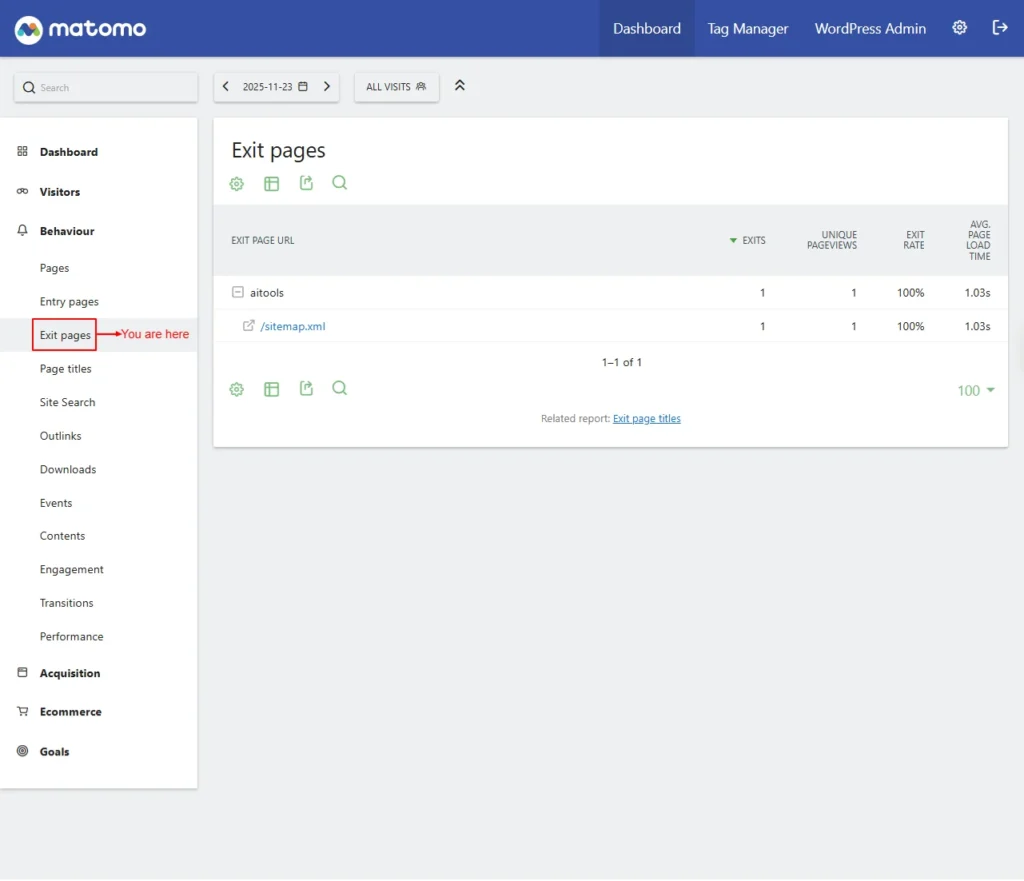
Task: Open report settings cog below Exit pages title
Action: coord(237,184)
